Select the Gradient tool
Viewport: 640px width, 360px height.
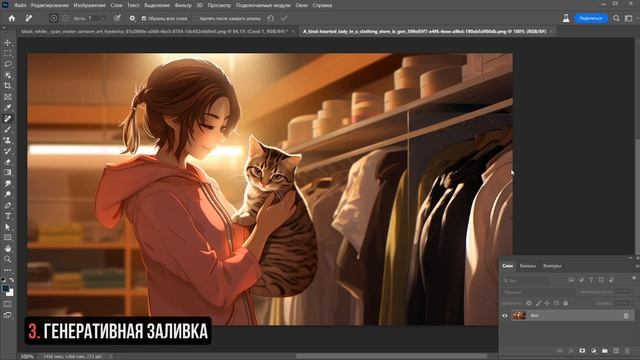click(8, 172)
